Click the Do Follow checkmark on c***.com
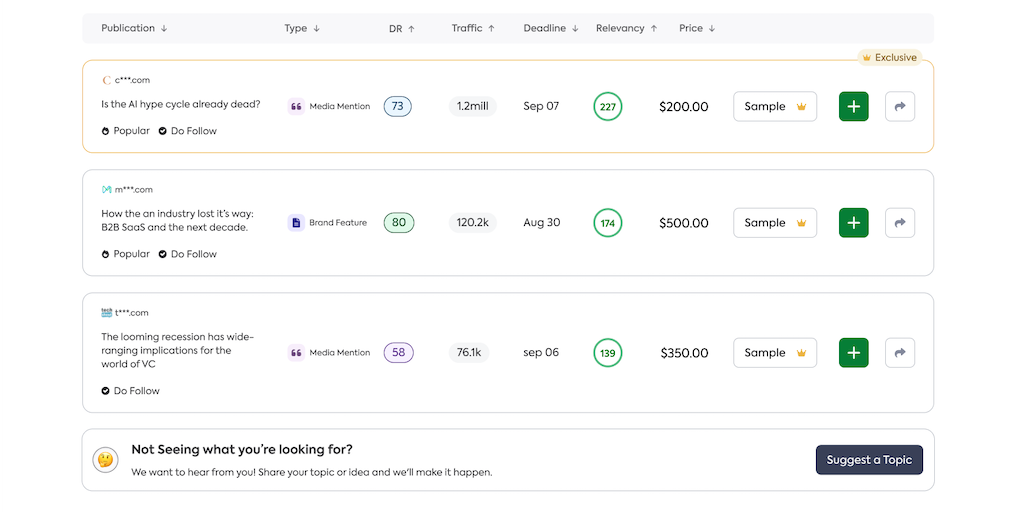The height and width of the screenshot is (512, 1024). pos(163,131)
